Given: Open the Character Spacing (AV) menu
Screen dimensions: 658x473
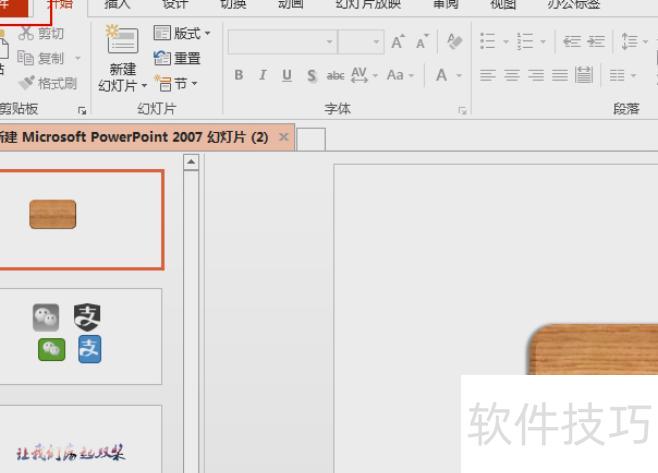Looking at the screenshot, I should 364,75.
